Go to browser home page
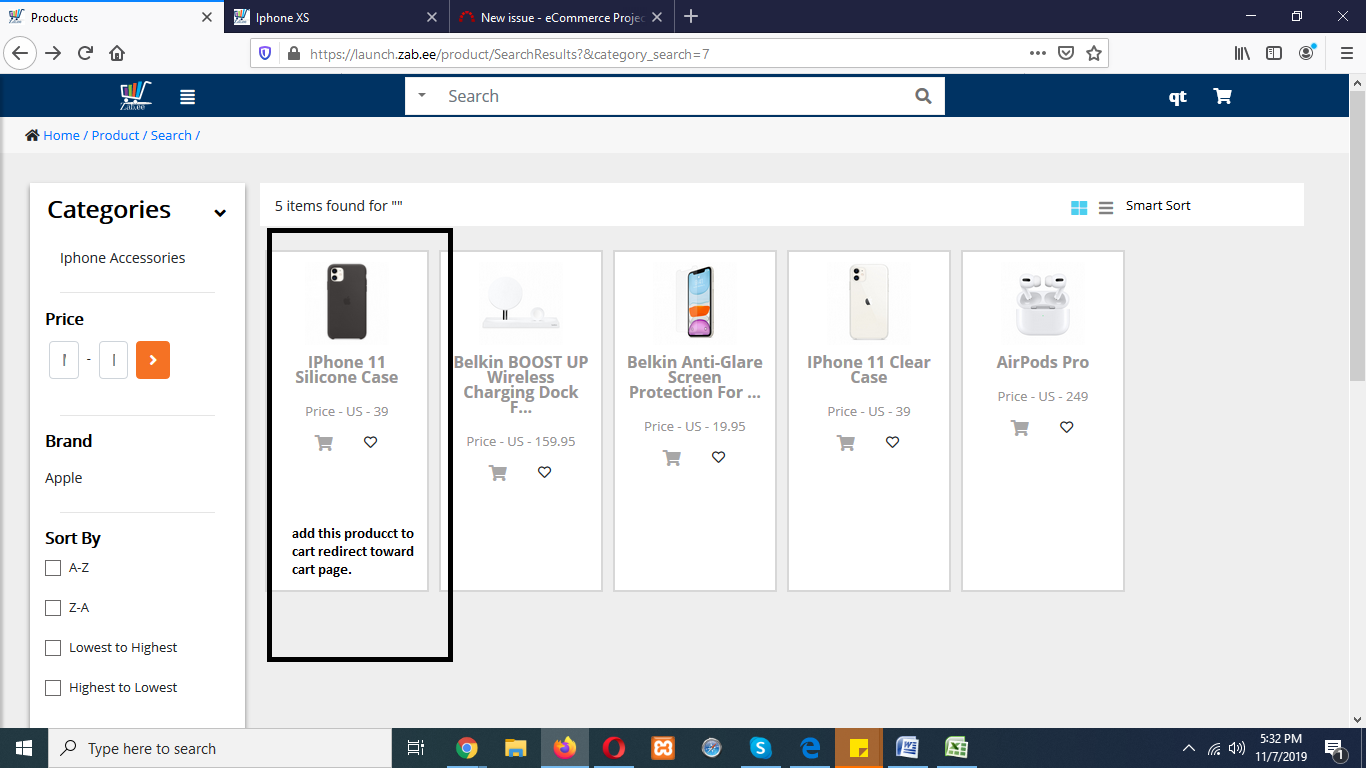This screenshot has width=1366, height=768. (117, 53)
